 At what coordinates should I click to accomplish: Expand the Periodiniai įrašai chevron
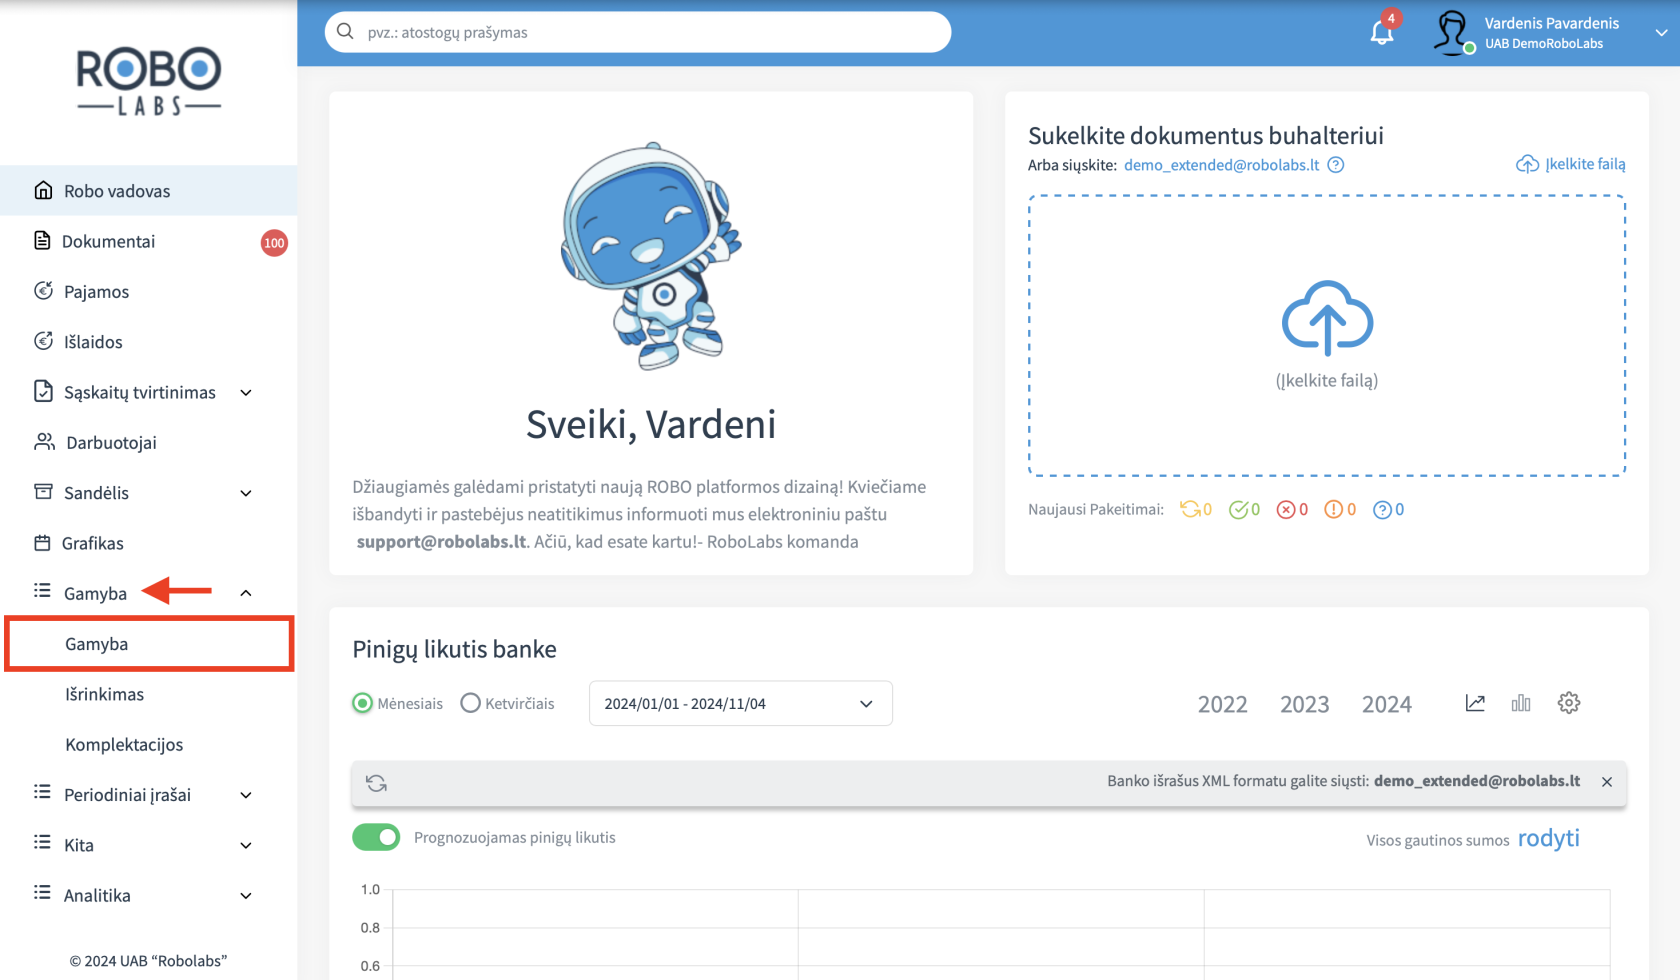pos(246,795)
